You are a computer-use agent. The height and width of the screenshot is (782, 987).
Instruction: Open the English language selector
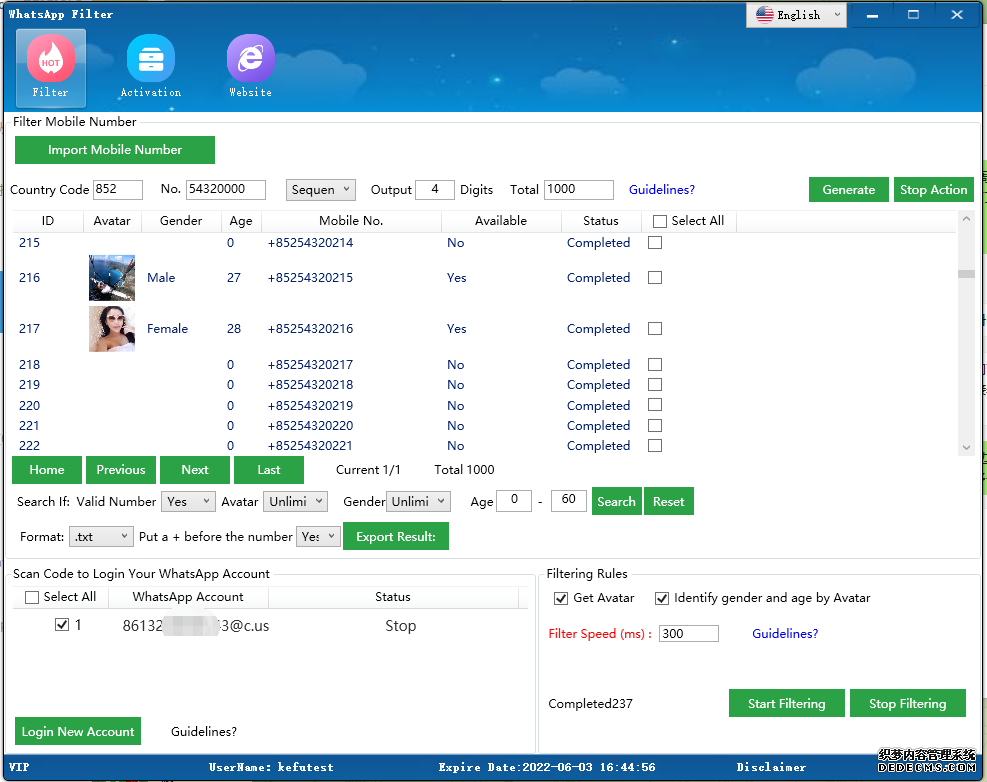coord(796,15)
